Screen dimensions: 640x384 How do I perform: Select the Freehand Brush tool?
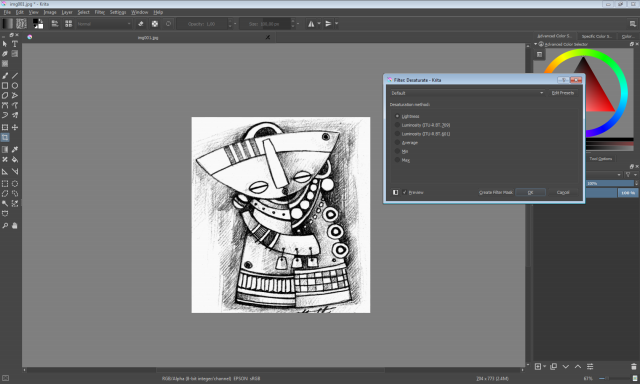pos(5,75)
